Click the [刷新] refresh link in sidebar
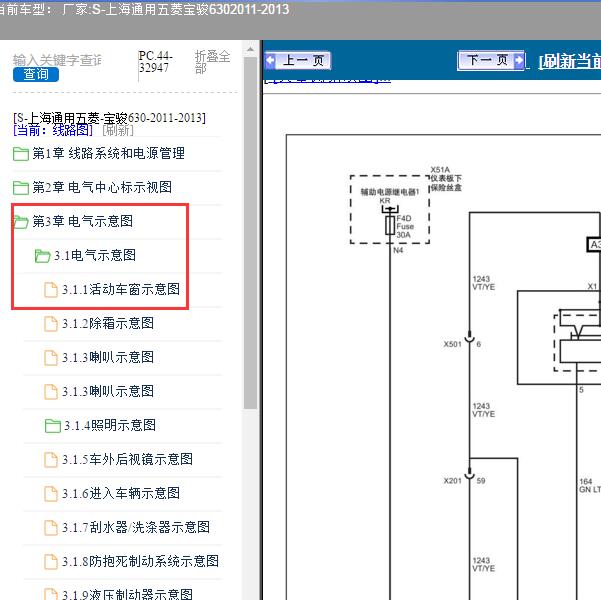This screenshot has height=600, width=601. click(118, 130)
